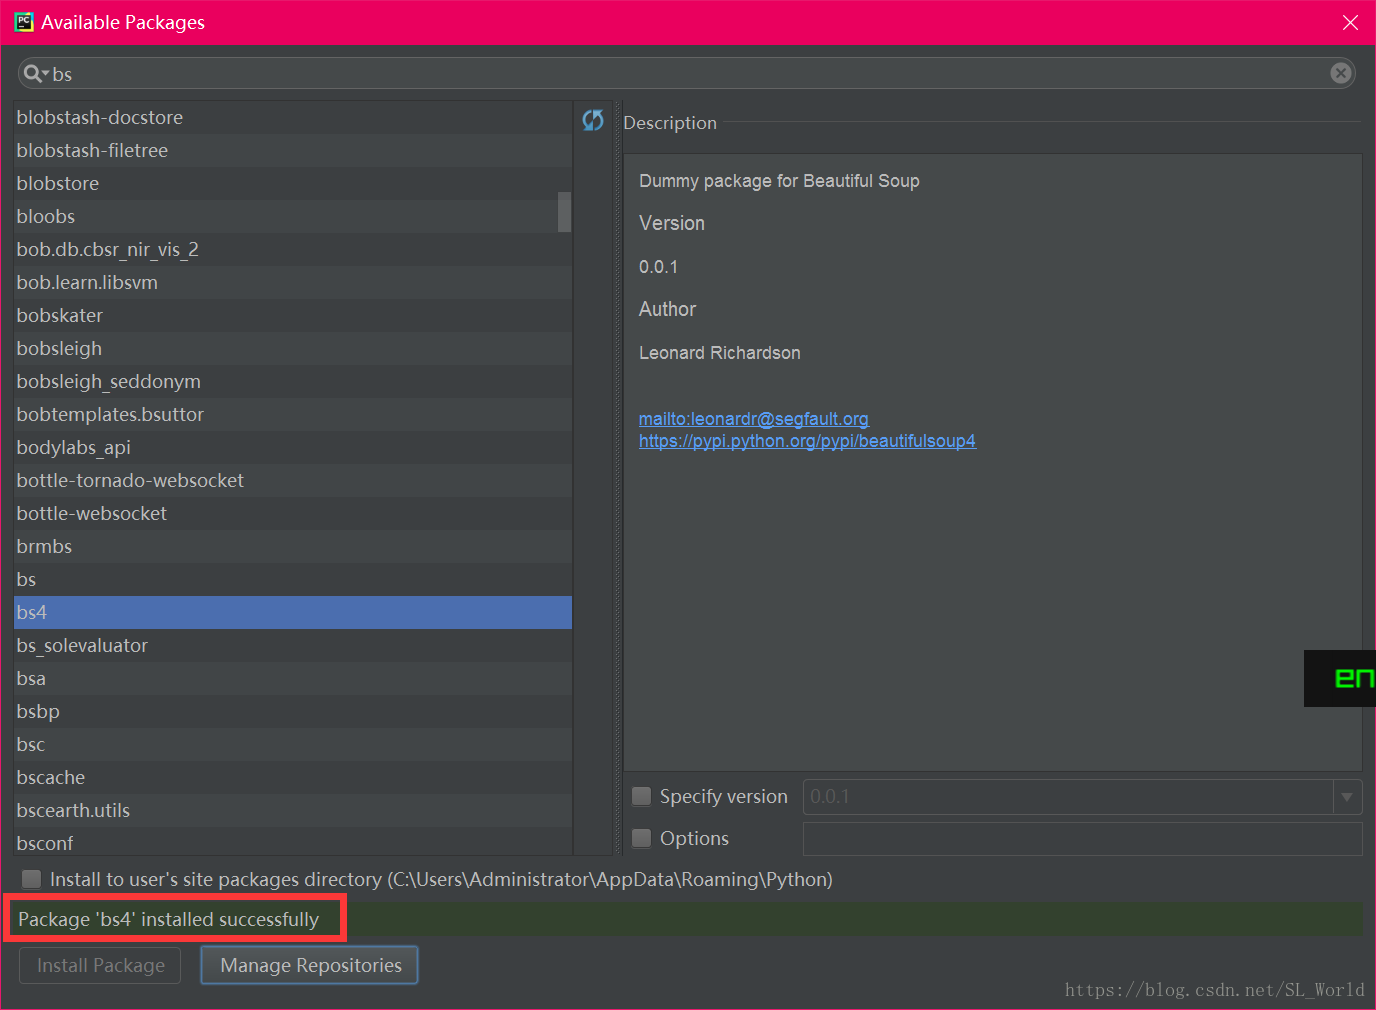
Task: Click the Options text input field
Action: click(x=1082, y=838)
